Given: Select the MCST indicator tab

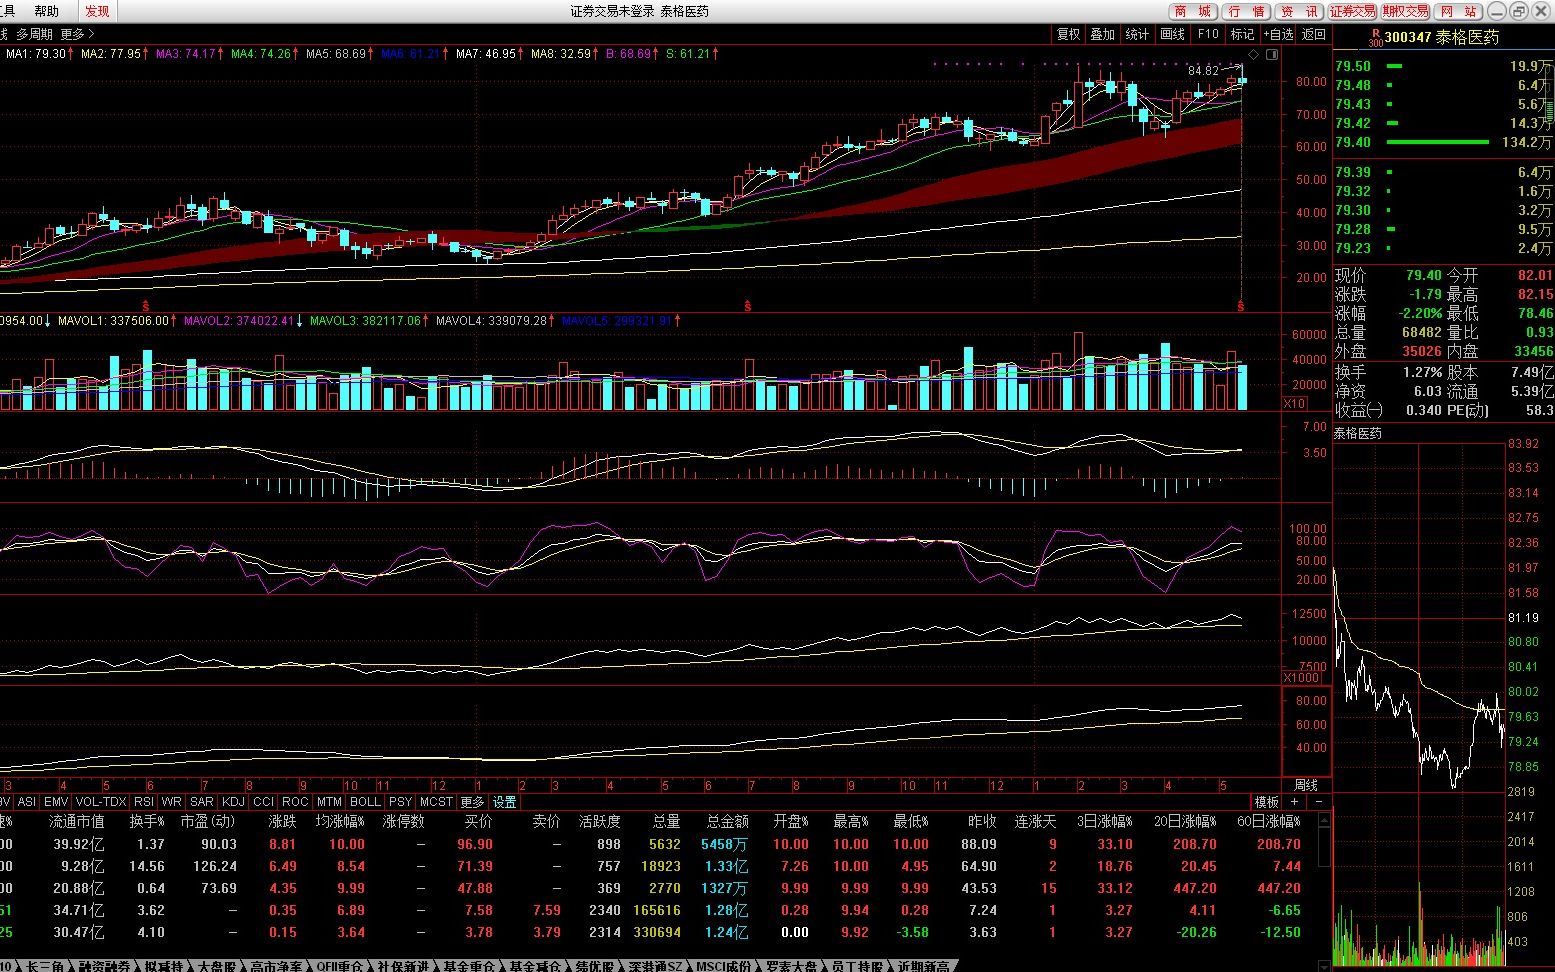Looking at the screenshot, I should 437,802.
